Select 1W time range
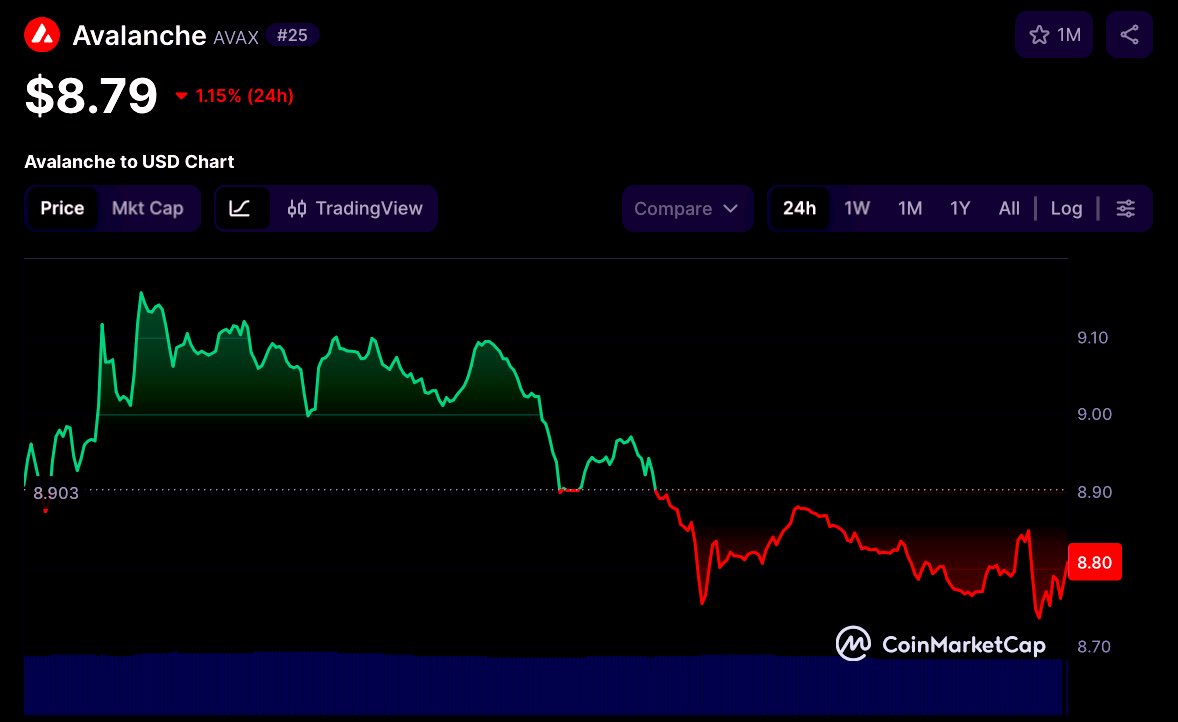1178x722 pixels. [x=856, y=208]
